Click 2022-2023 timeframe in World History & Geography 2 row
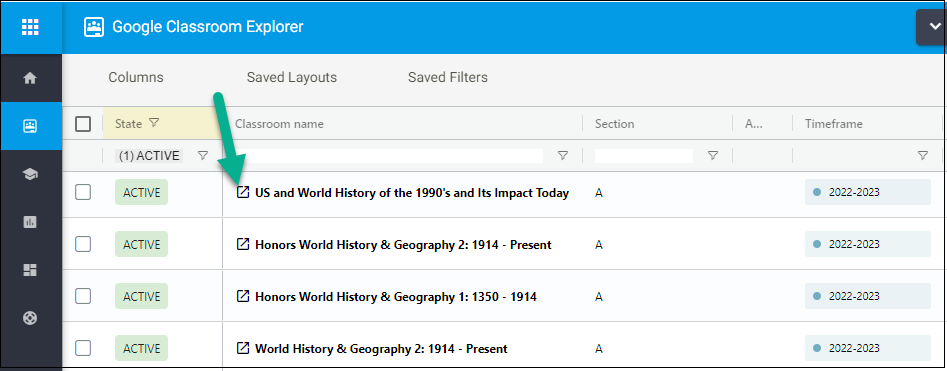947x371 pixels. point(868,349)
